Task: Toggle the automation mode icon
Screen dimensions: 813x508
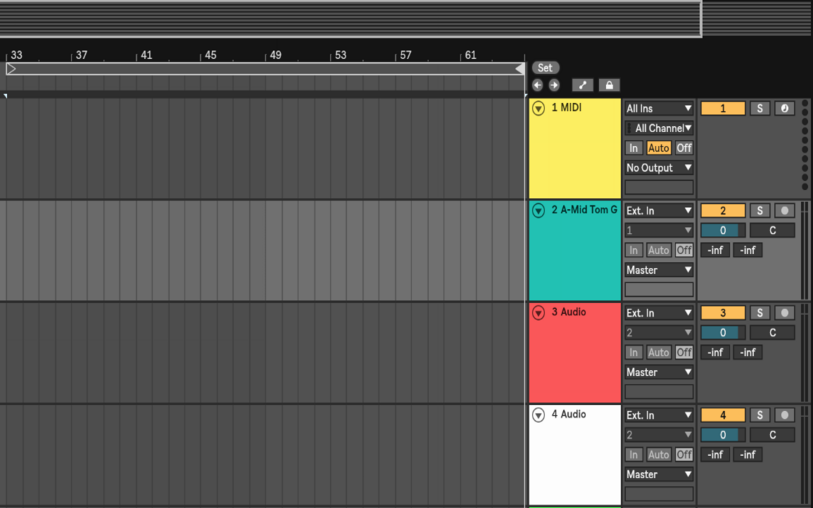Action: [582, 86]
